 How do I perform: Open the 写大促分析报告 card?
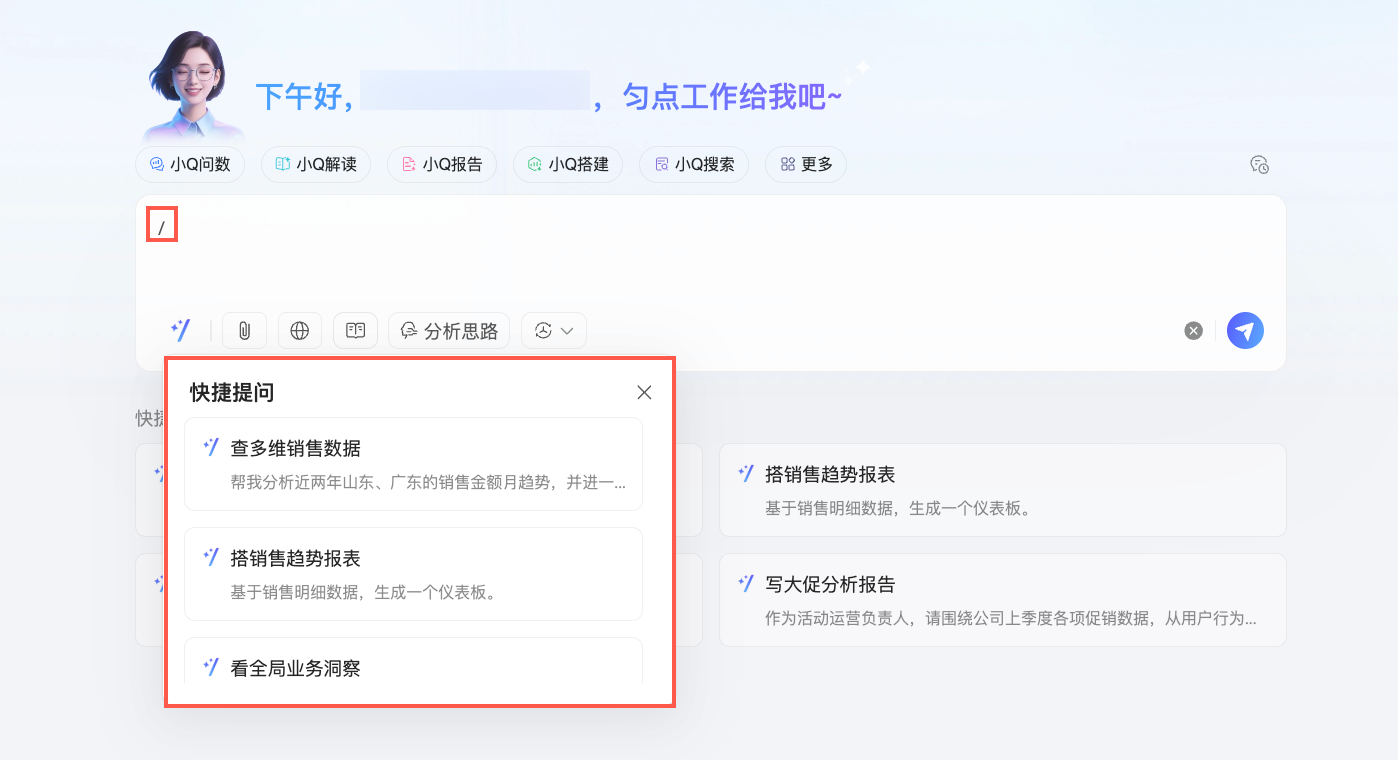point(1002,600)
